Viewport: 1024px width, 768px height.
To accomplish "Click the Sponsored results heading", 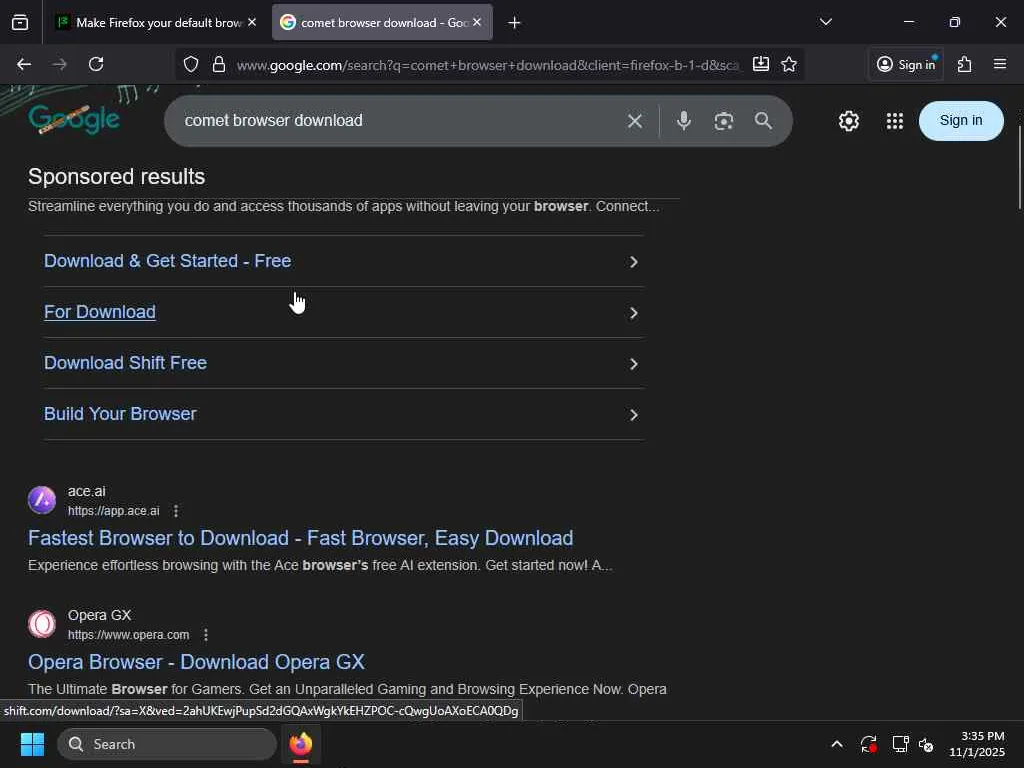I will point(116,176).
